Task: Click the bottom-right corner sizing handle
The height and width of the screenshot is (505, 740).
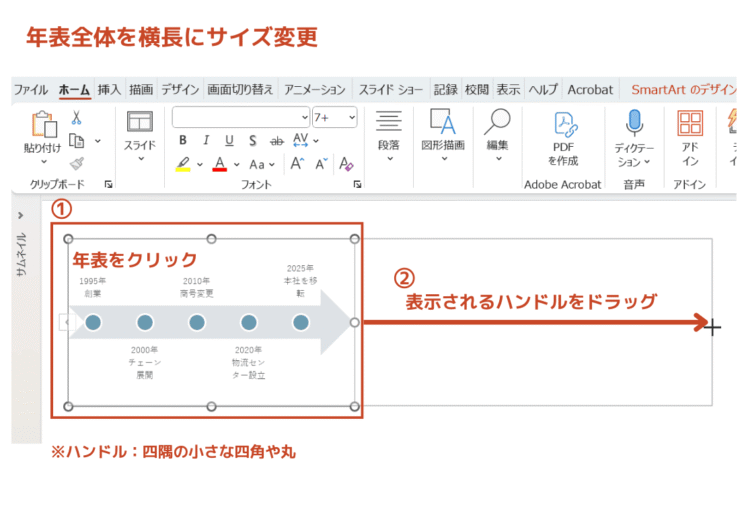Action: 354,406
